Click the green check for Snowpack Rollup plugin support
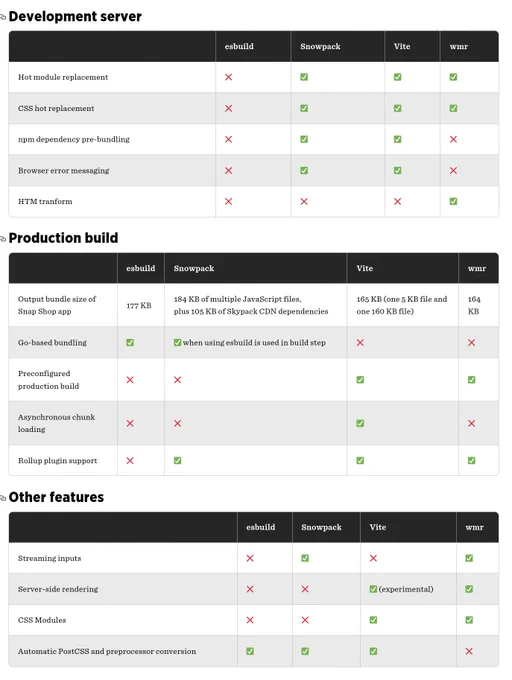Image resolution: width=512 pixels, height=680 pixels. (x=178, y=461)
